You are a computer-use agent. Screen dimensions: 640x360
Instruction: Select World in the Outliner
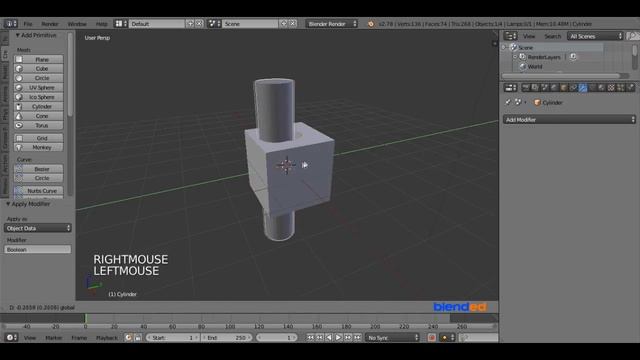[x=535, y=67]
